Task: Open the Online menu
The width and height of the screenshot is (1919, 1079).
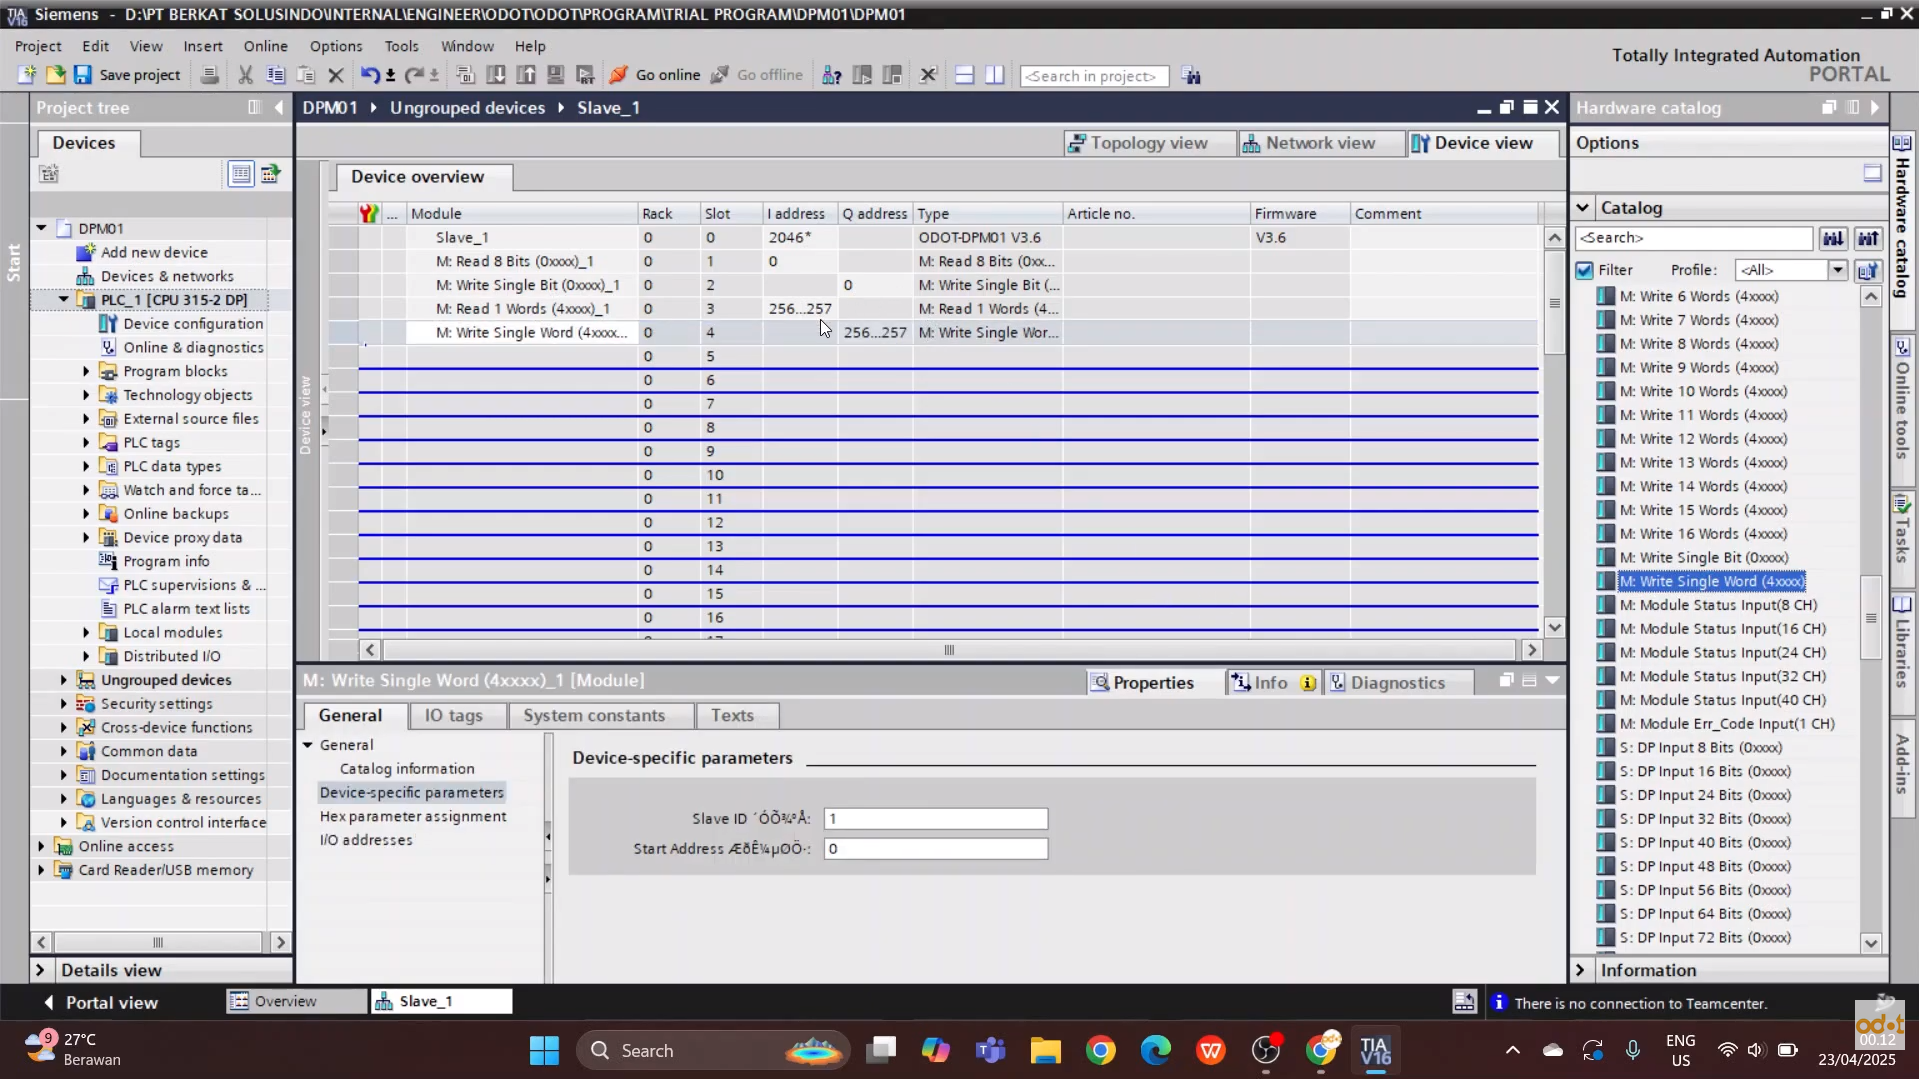Action: (265, 46)
